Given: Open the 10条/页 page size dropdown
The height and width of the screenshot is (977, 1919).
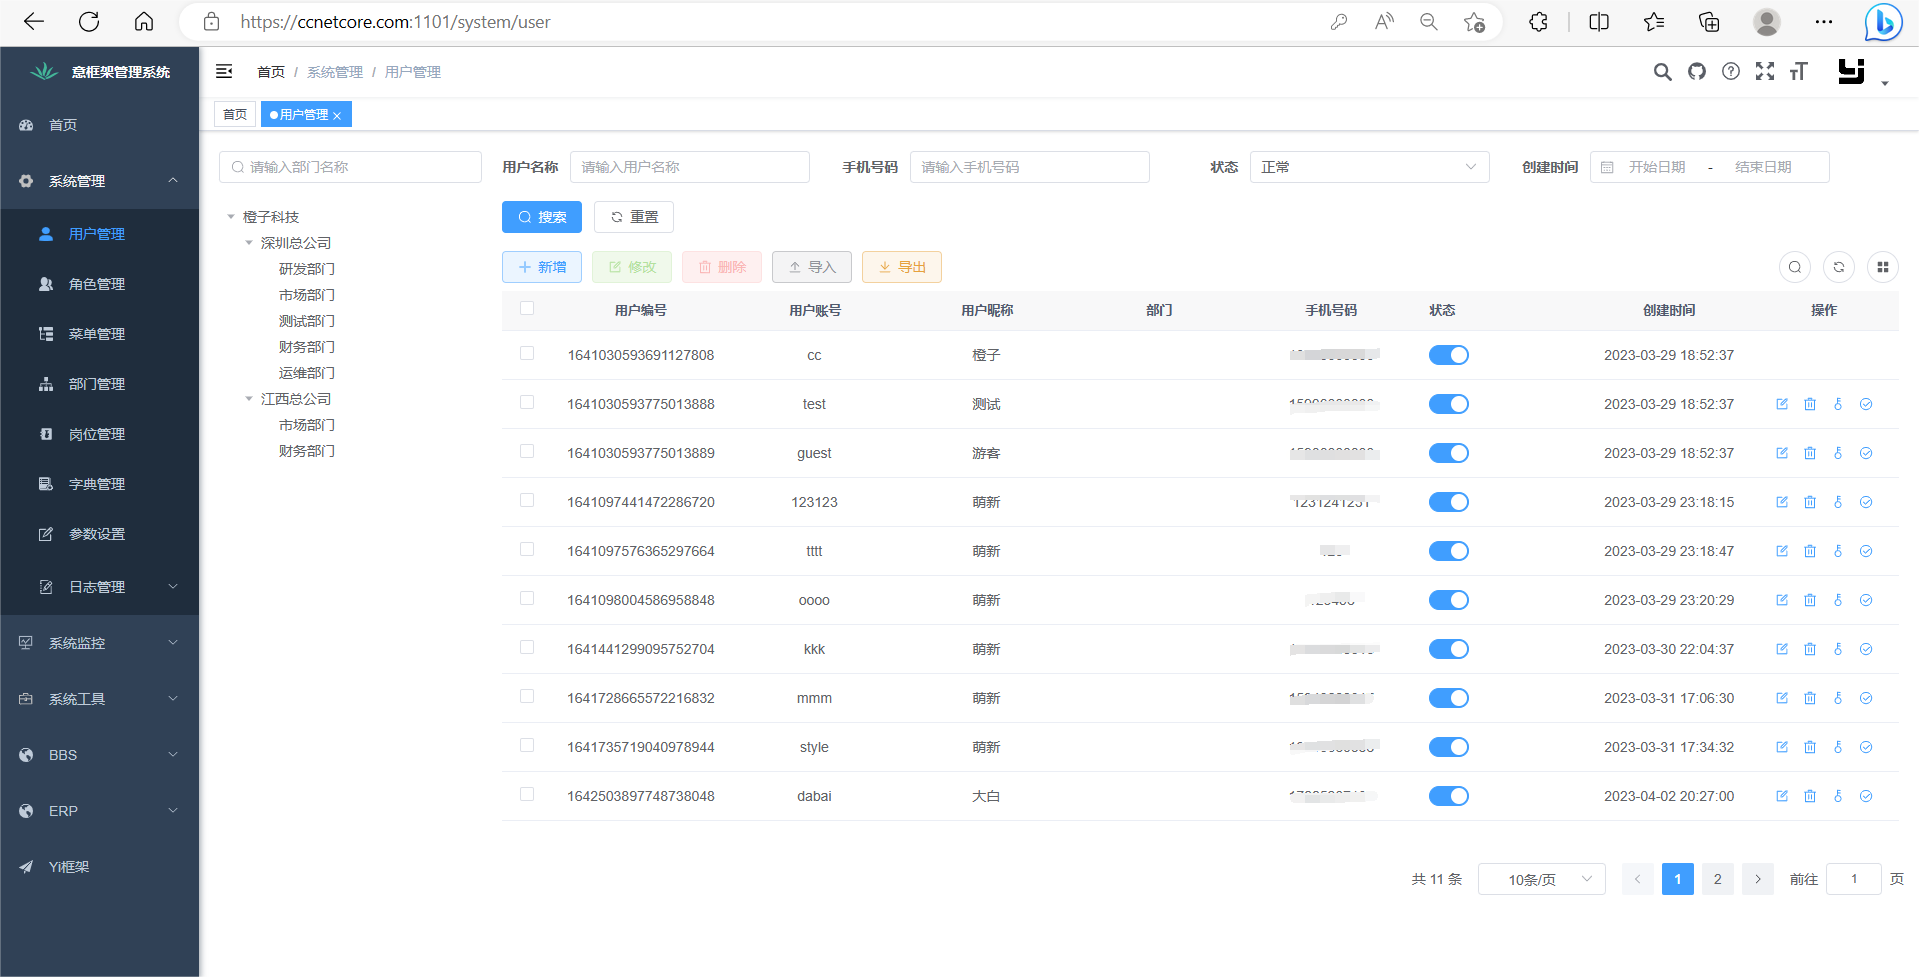Looking at the screenshot, I should (1541, 879).
